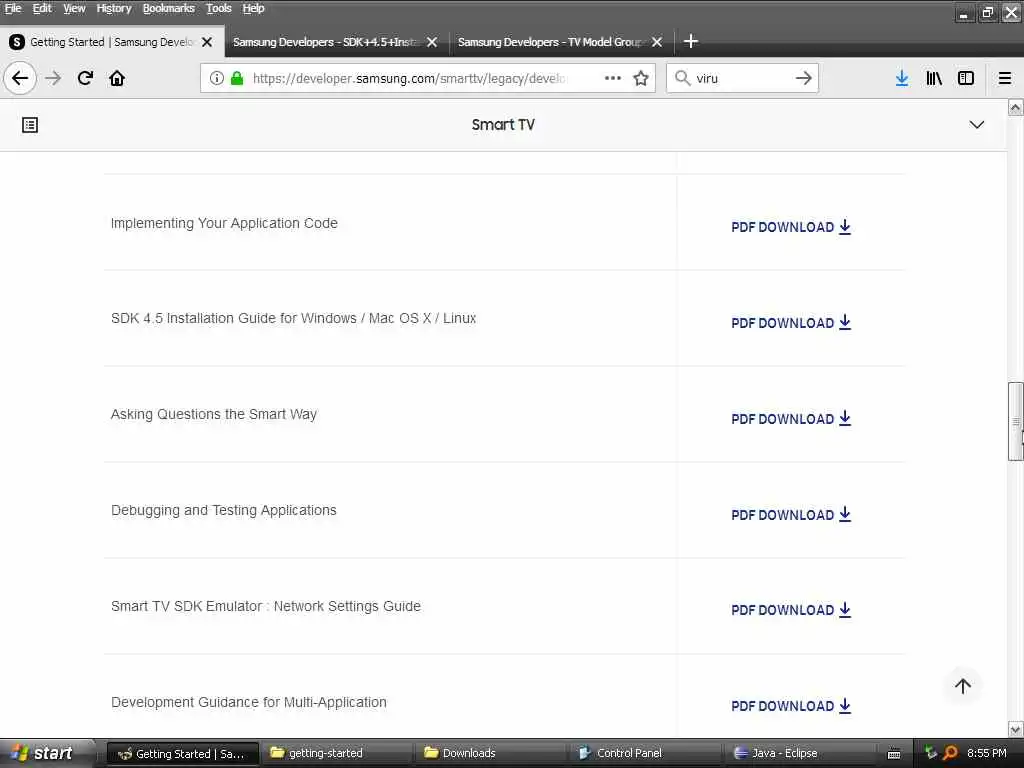Switch to SDK+4.5+Install tab
Viewport: 1024px width, 768px height.
[x=325, y=42]
